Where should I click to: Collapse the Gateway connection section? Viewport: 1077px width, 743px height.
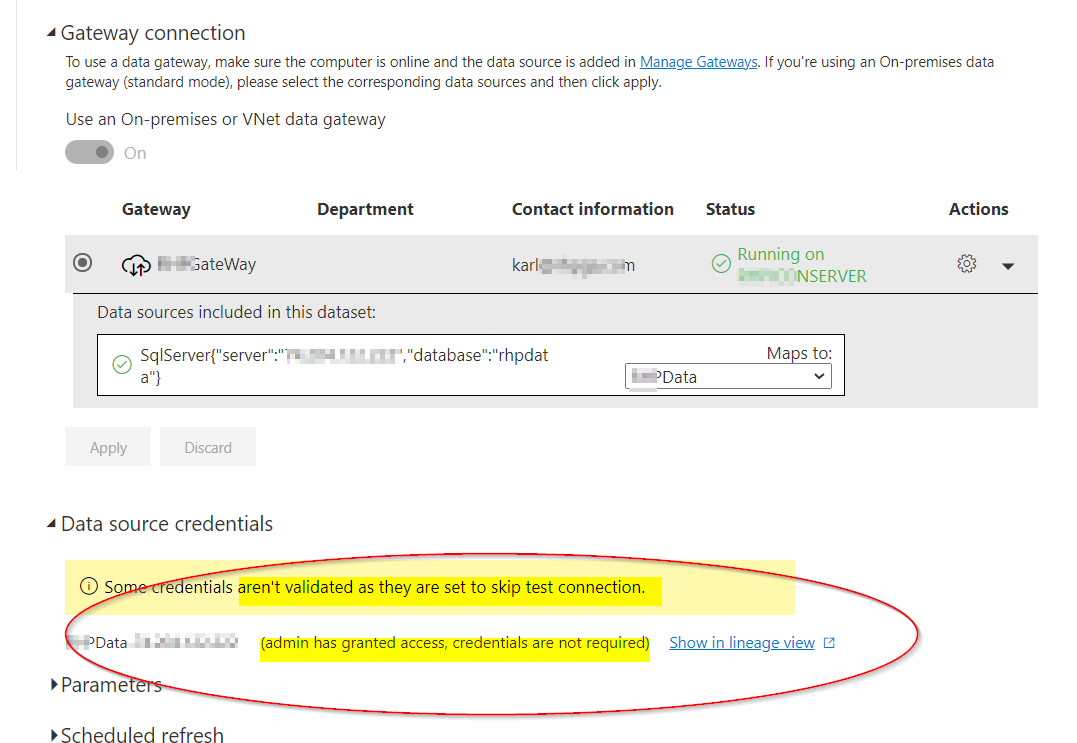[51, 32]
